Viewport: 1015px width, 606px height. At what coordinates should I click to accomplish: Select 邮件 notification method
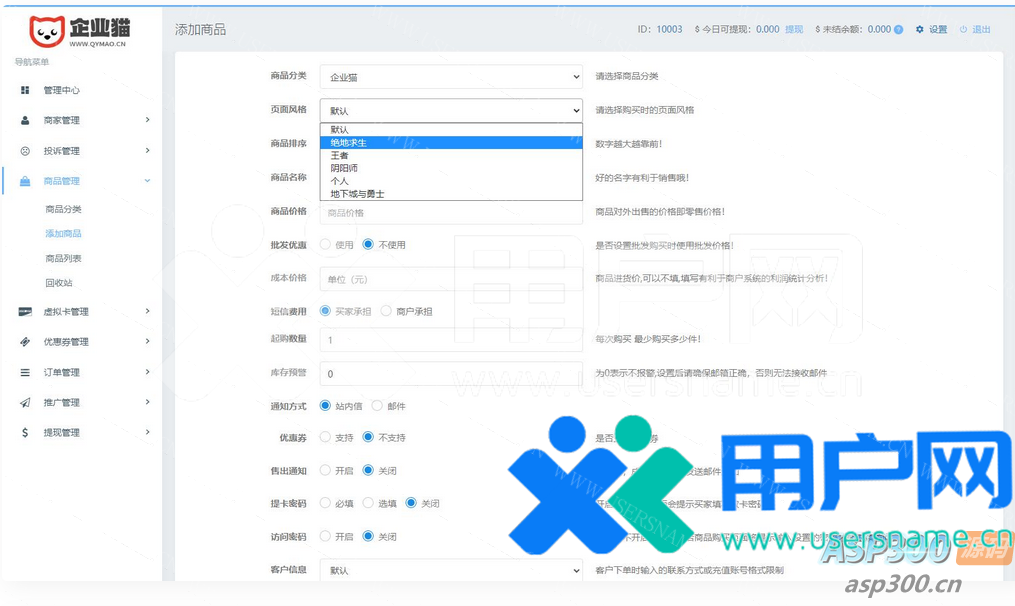(x=377, y=406)
